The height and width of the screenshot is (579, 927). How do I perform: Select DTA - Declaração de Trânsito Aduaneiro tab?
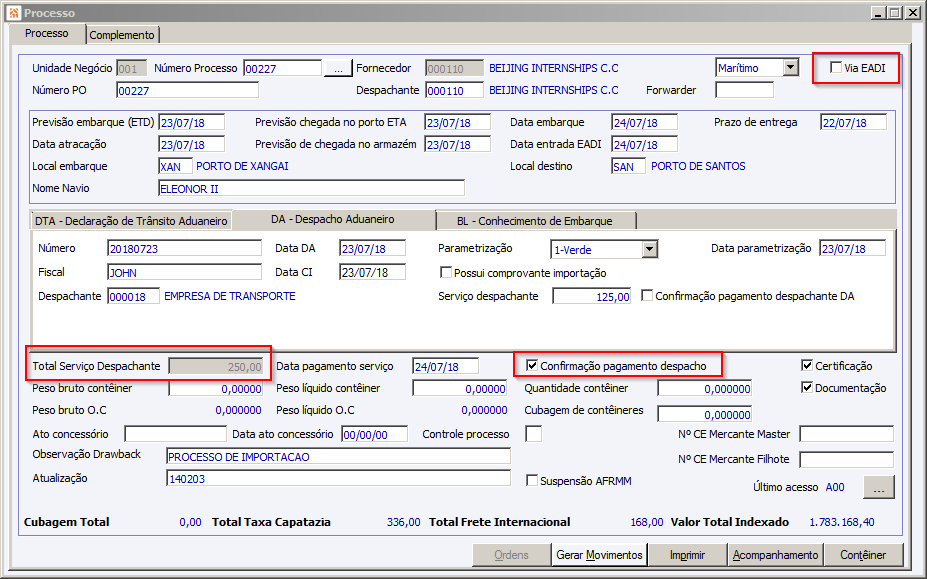click(131, 221)
